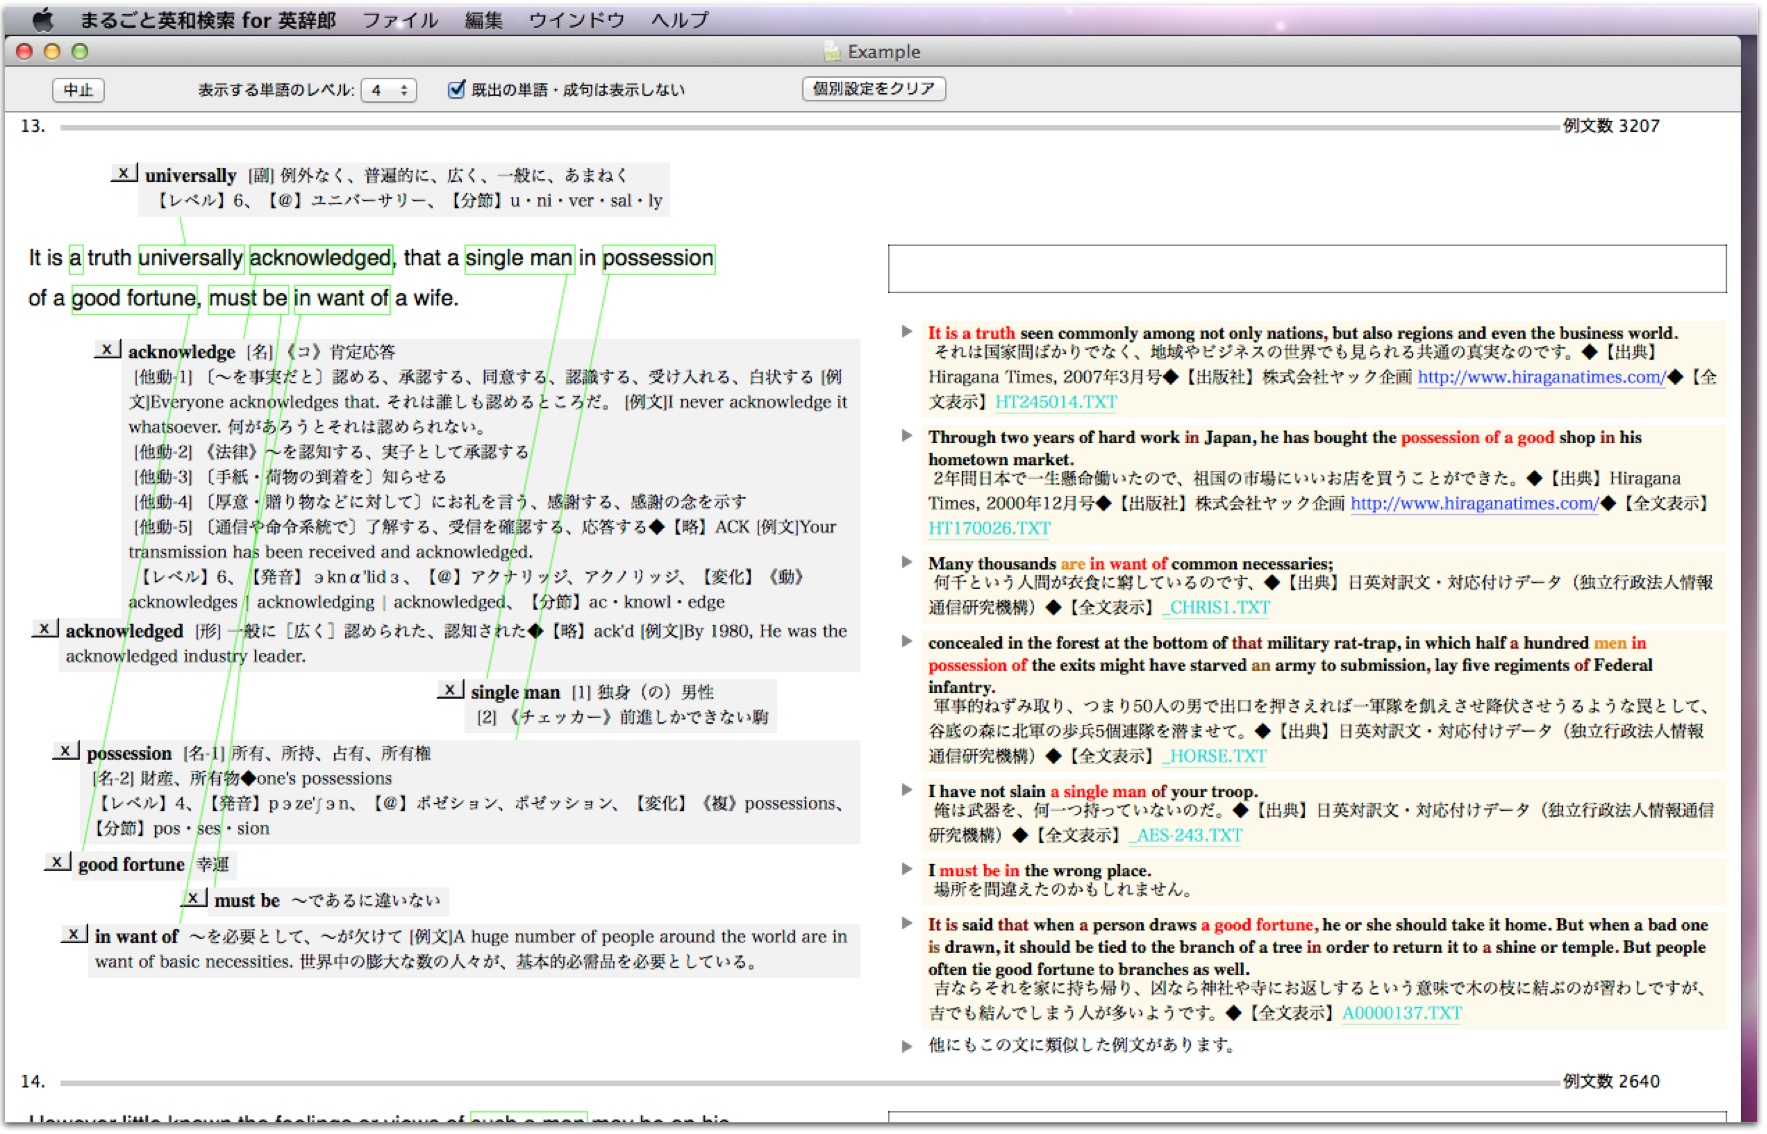The image size is (1767, 1134).
Task: Toggle the hide already-shown words checkbox
Action: [x=457, y=90]
